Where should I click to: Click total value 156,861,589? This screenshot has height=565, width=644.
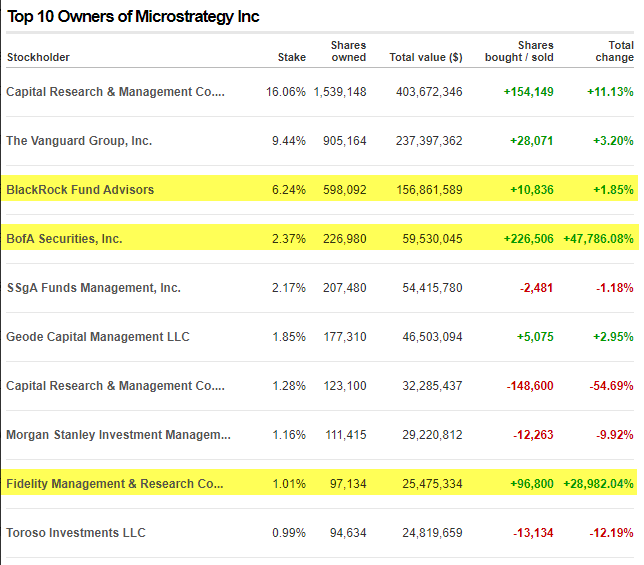coord(430,190)
